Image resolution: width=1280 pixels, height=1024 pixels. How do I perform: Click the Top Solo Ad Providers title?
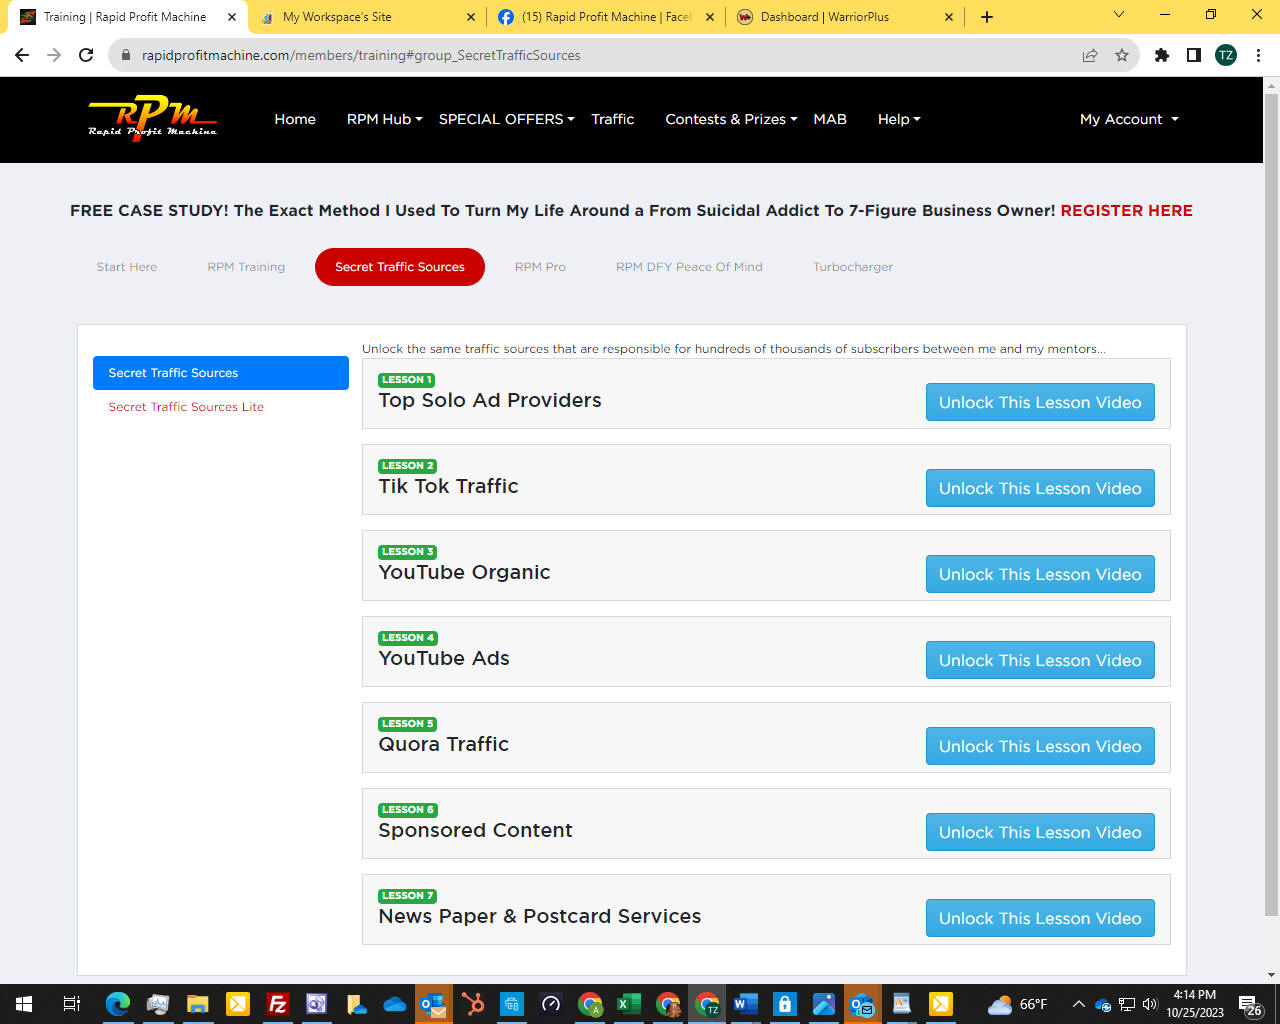click(490, 400)
